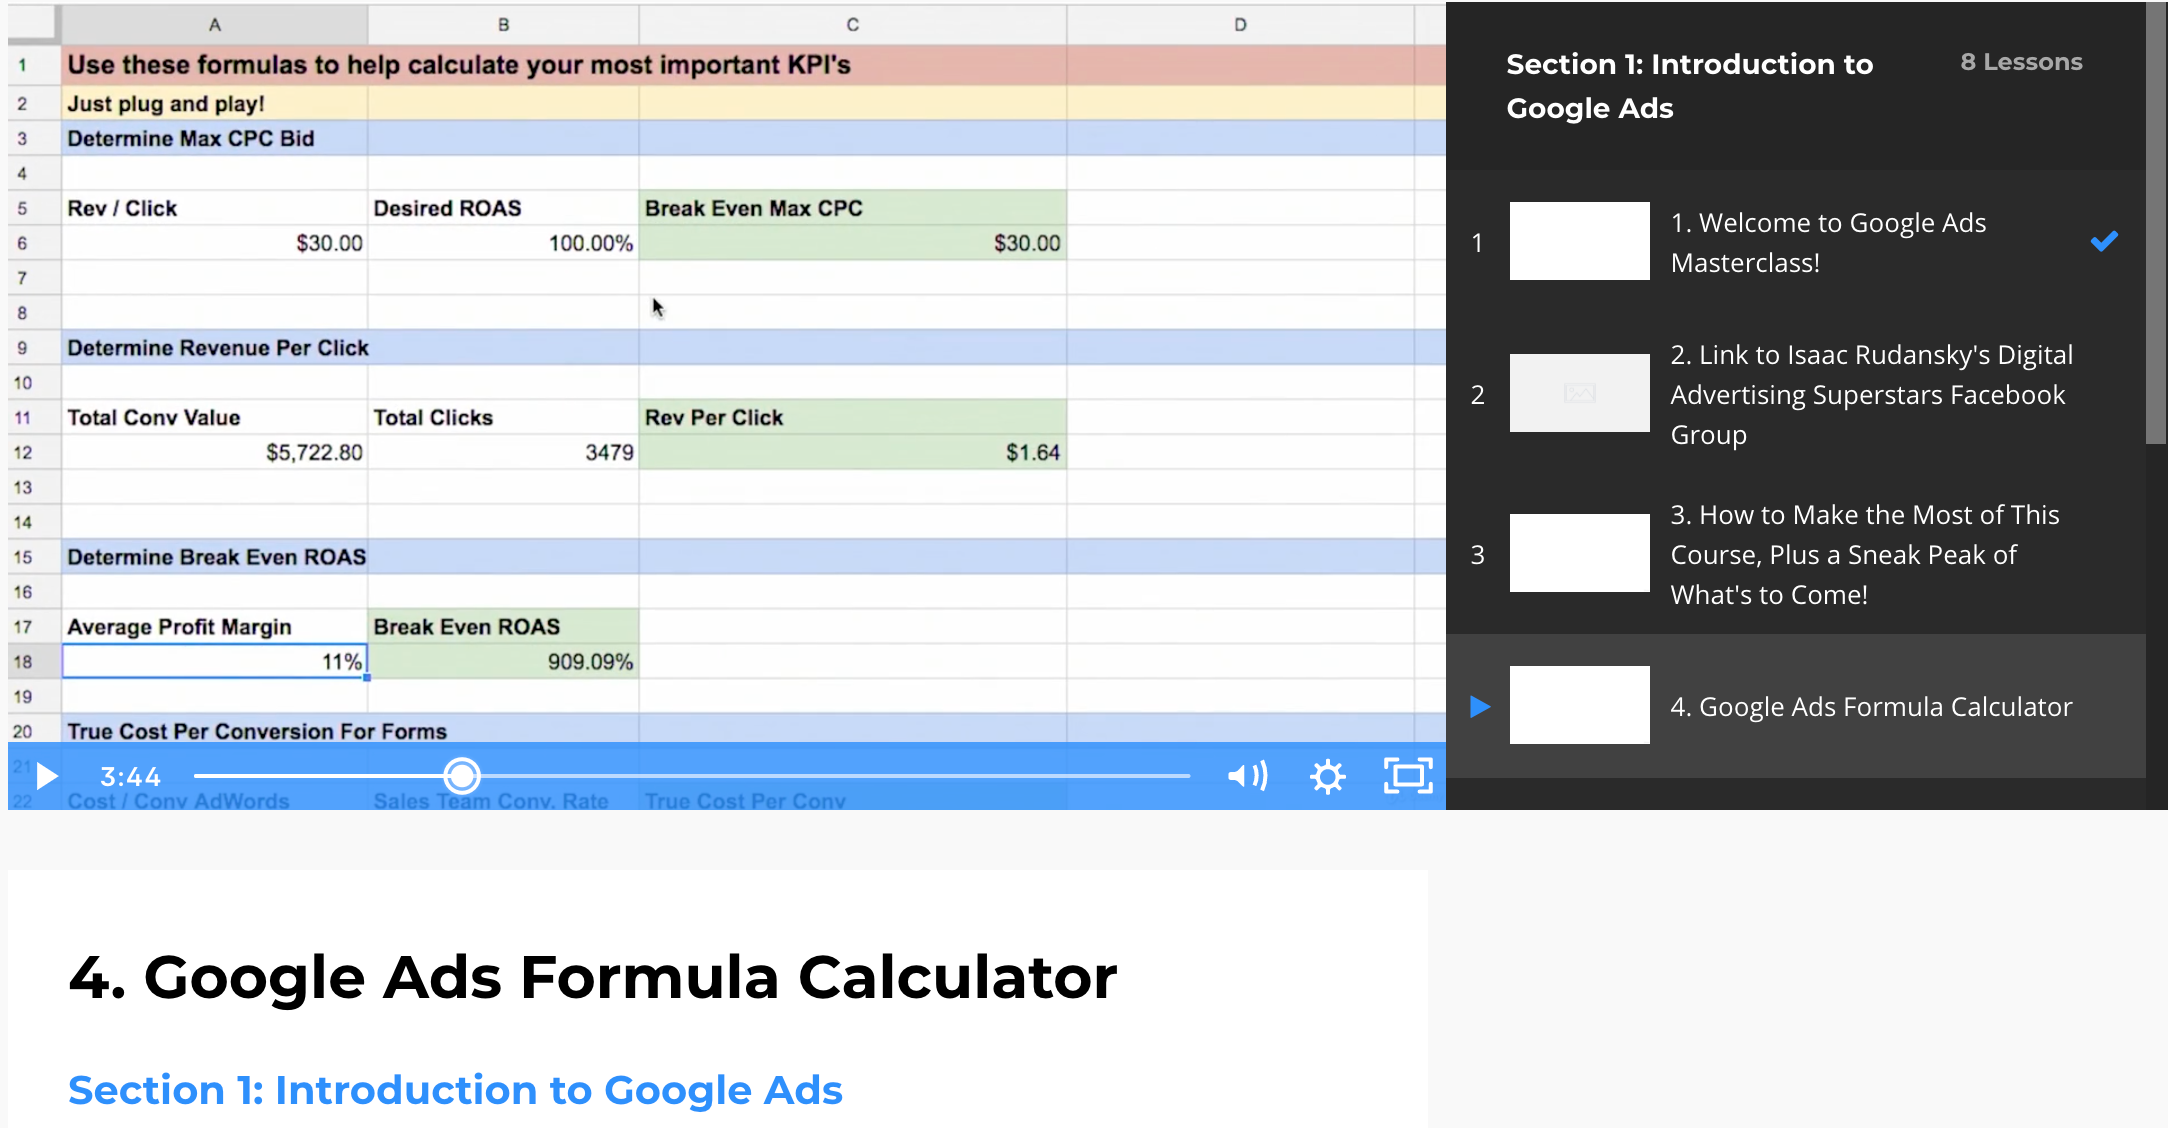Click the Google Ads Formula Calculator thumbnail
The width and height of the screenshot is (2168, 1128).
(x=1579, y=705)
